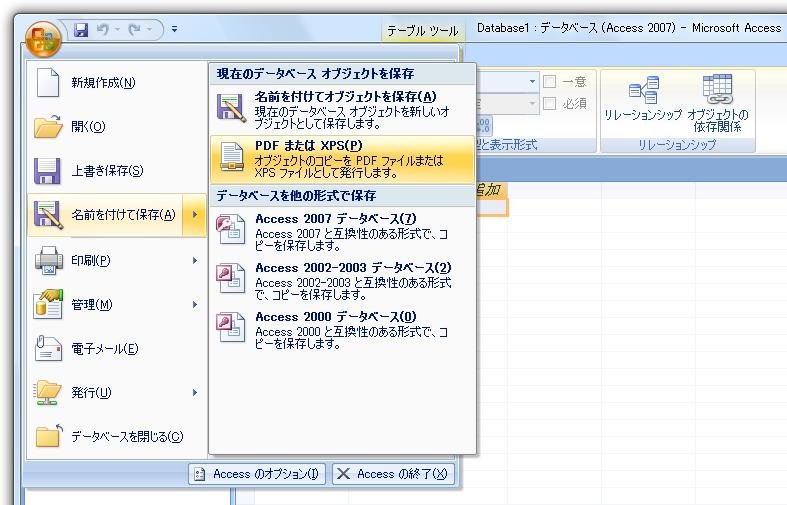Choose the 上書き保存(S) menu entry
Screen dimensions: 787x505
[116, 171]
